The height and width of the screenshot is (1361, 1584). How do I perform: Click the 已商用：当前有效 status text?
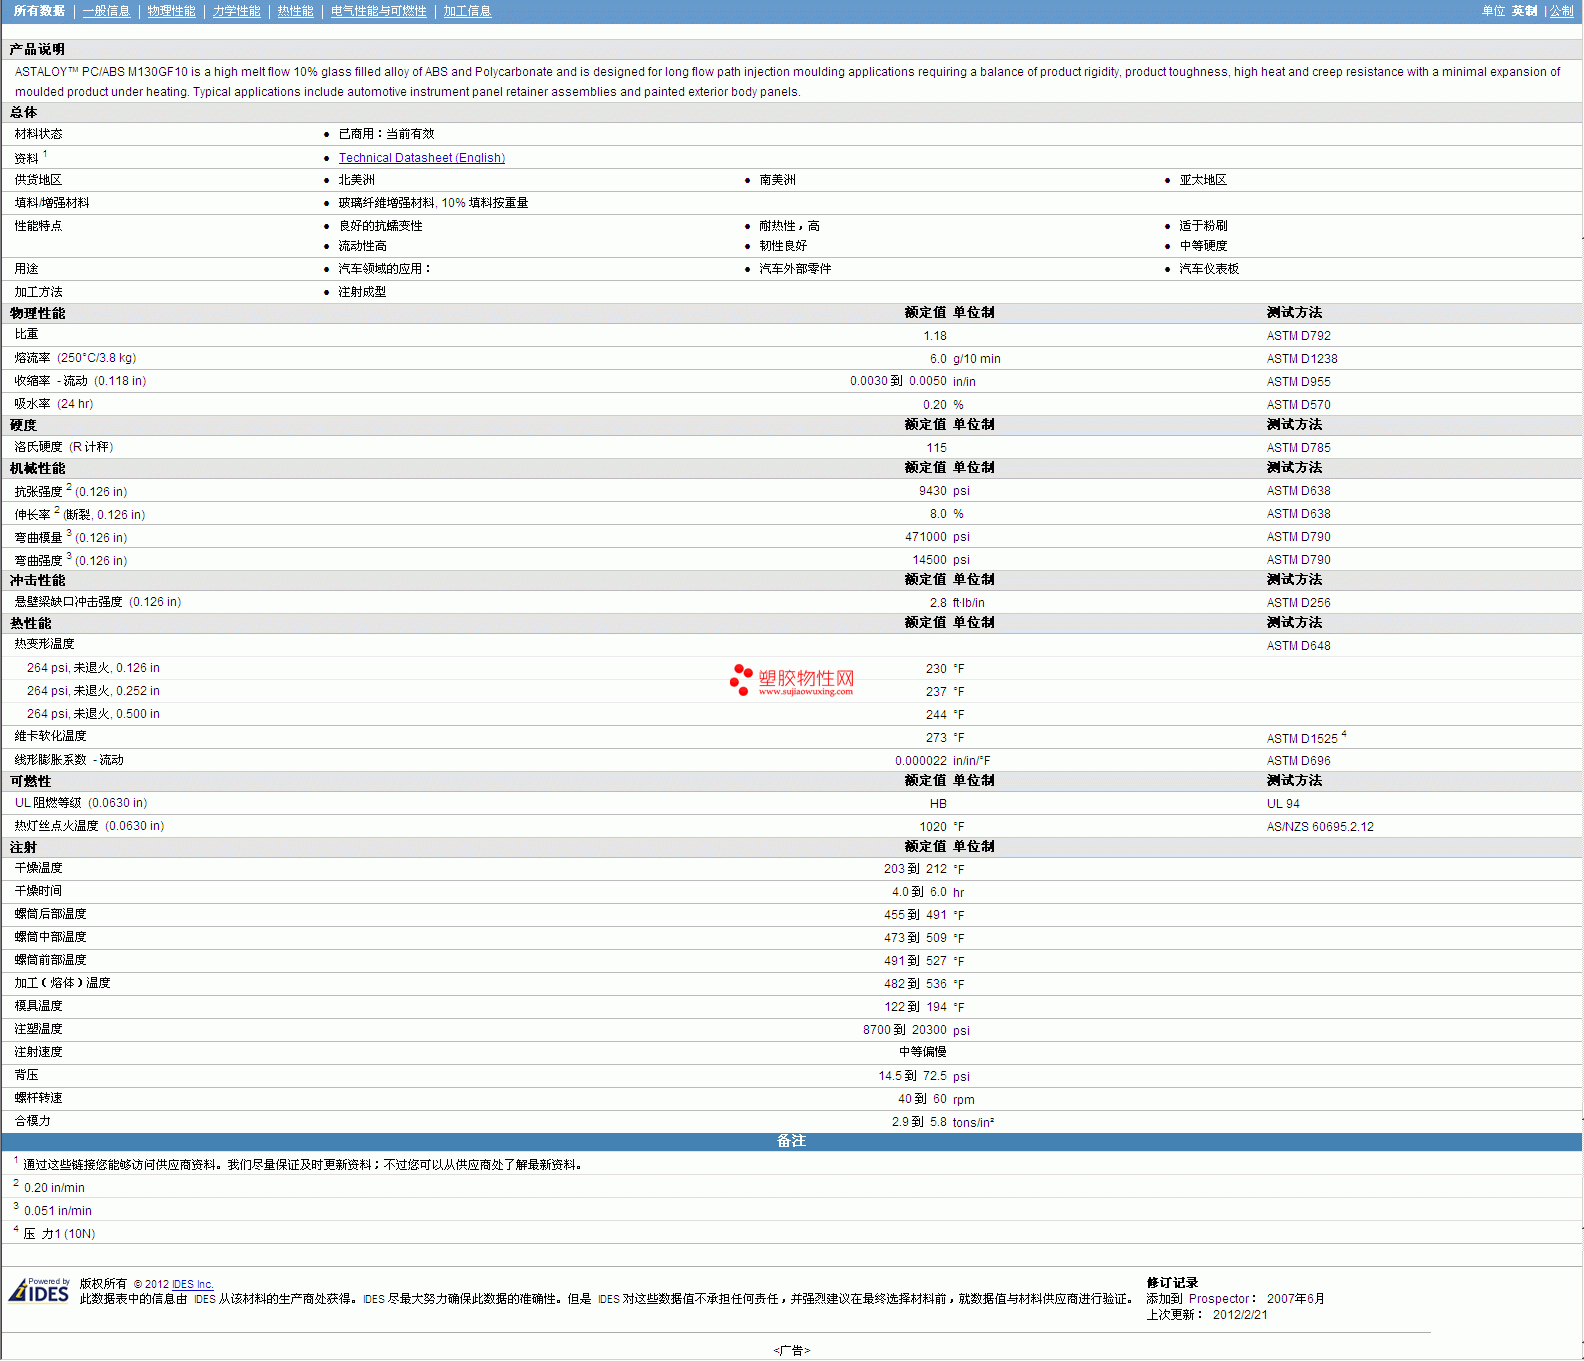[x=386, y=134]
